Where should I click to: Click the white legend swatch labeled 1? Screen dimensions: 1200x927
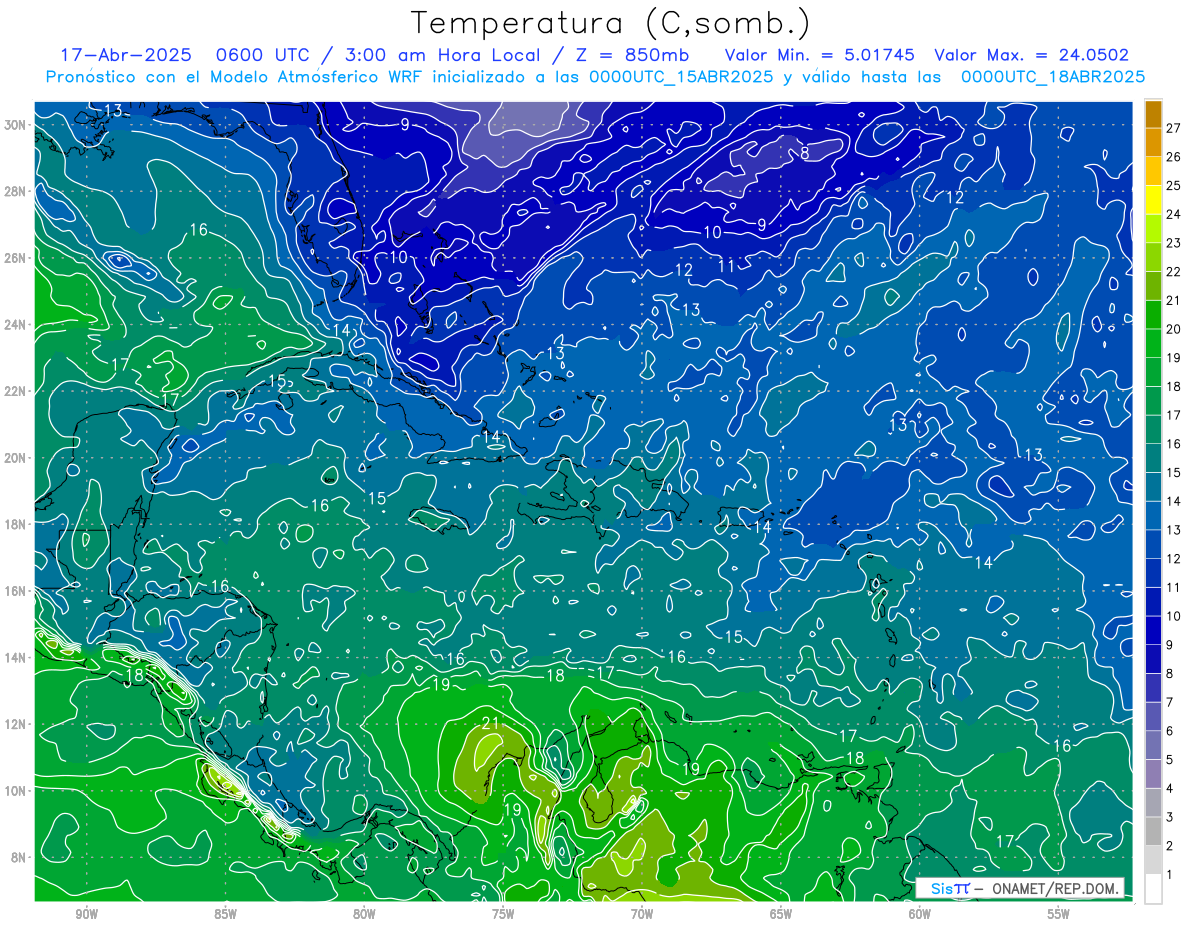pyautogui.click(x=1153, y=889)
